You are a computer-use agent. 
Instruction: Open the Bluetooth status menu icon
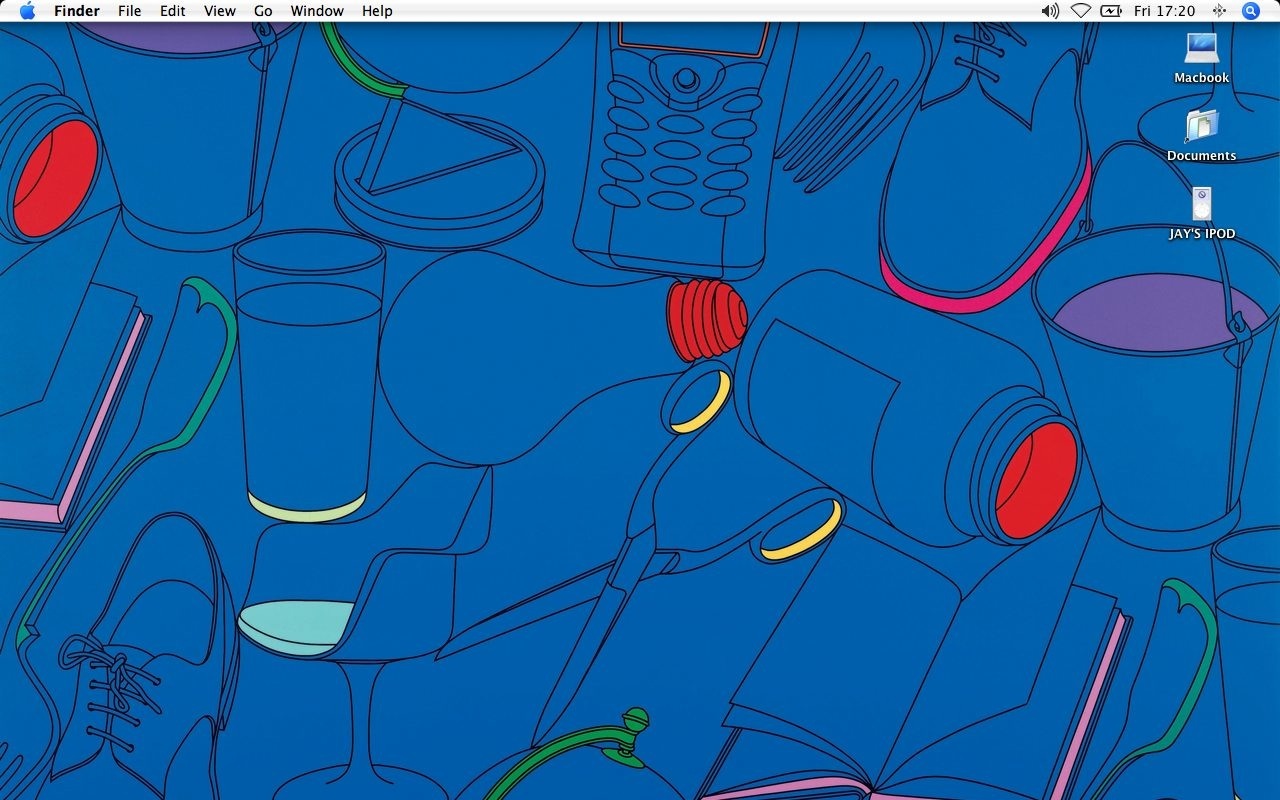pyautogui.click(x=1219, y=11)
